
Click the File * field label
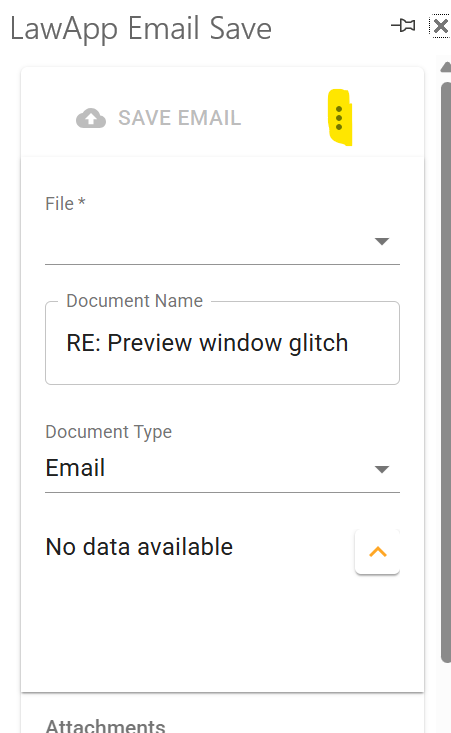[x=65, y=204]
